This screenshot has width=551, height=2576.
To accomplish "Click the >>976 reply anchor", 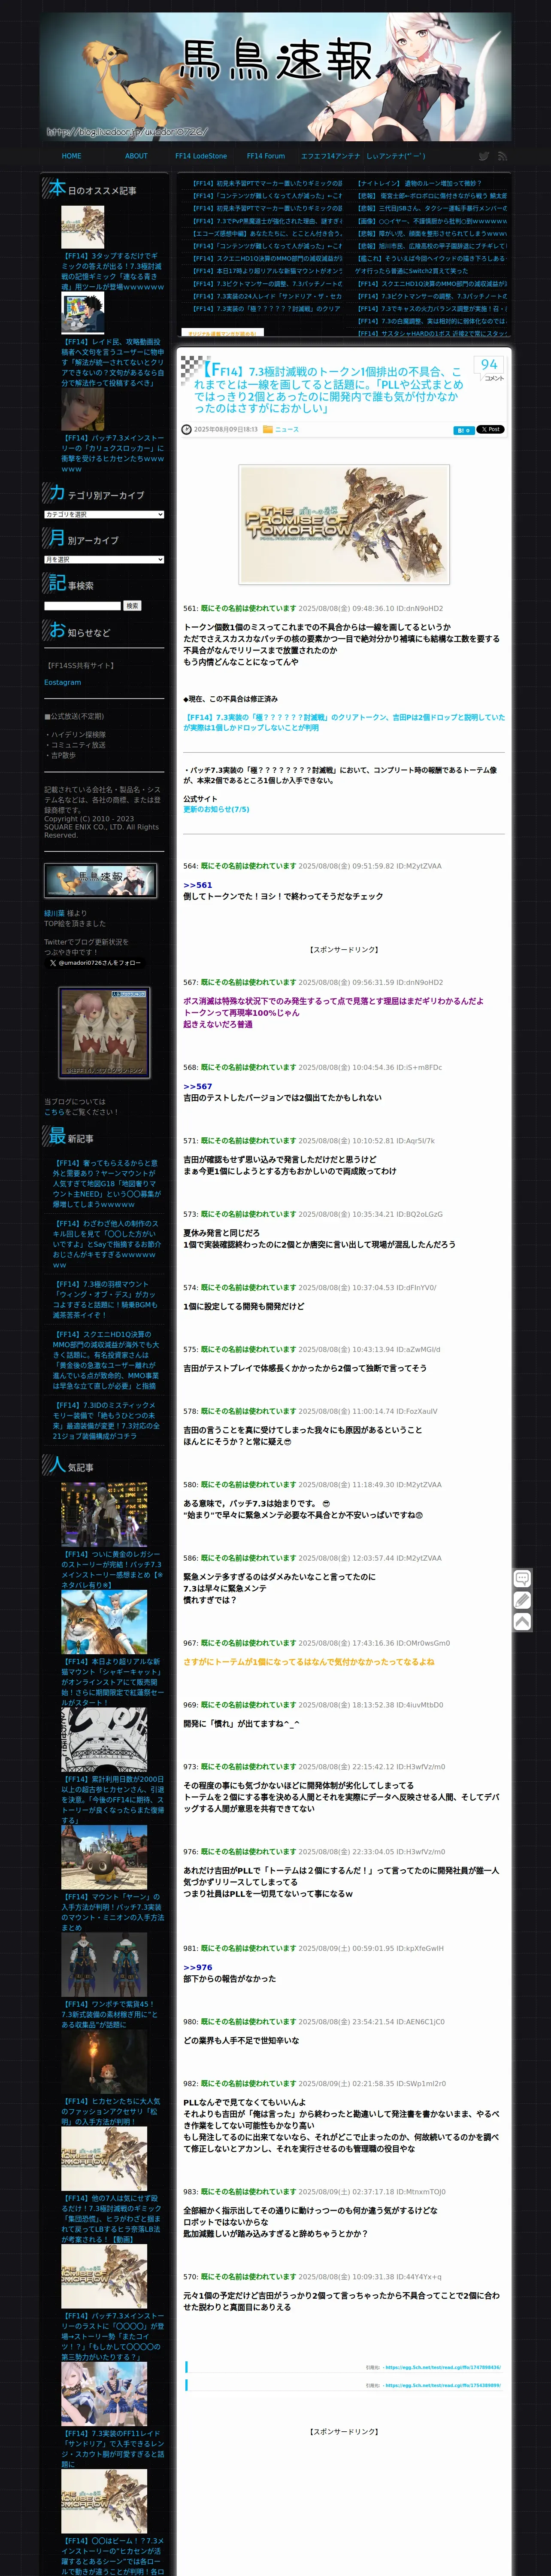I will (197, 1967).
